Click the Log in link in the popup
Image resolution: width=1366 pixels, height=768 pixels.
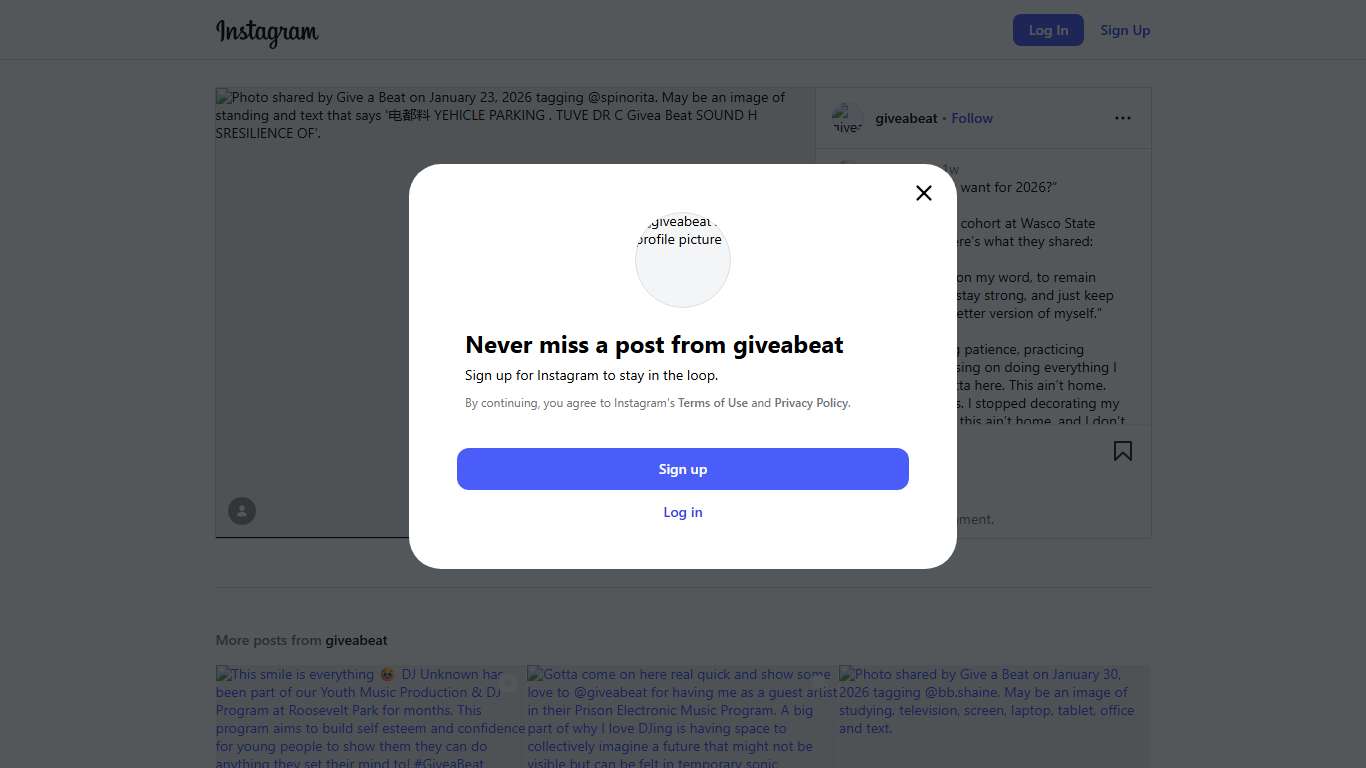pos(682,512)
